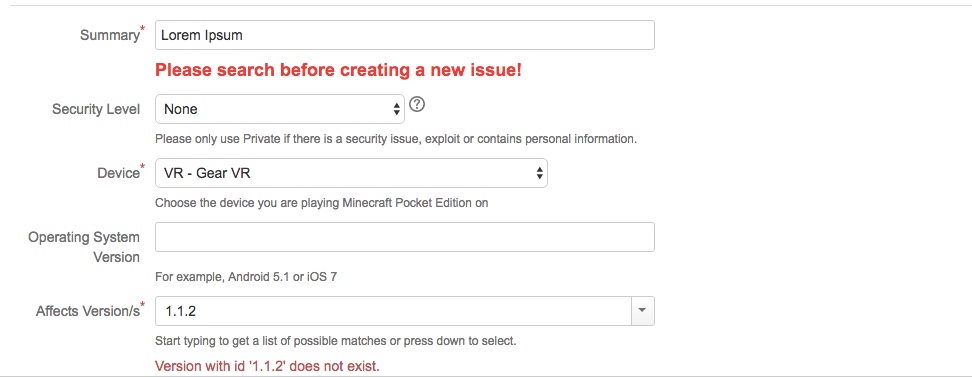The width and height of the screenshot is (972, 377).
Task: Click the Summary text field containing Lorem Ipsum
Action: (404, 35)
